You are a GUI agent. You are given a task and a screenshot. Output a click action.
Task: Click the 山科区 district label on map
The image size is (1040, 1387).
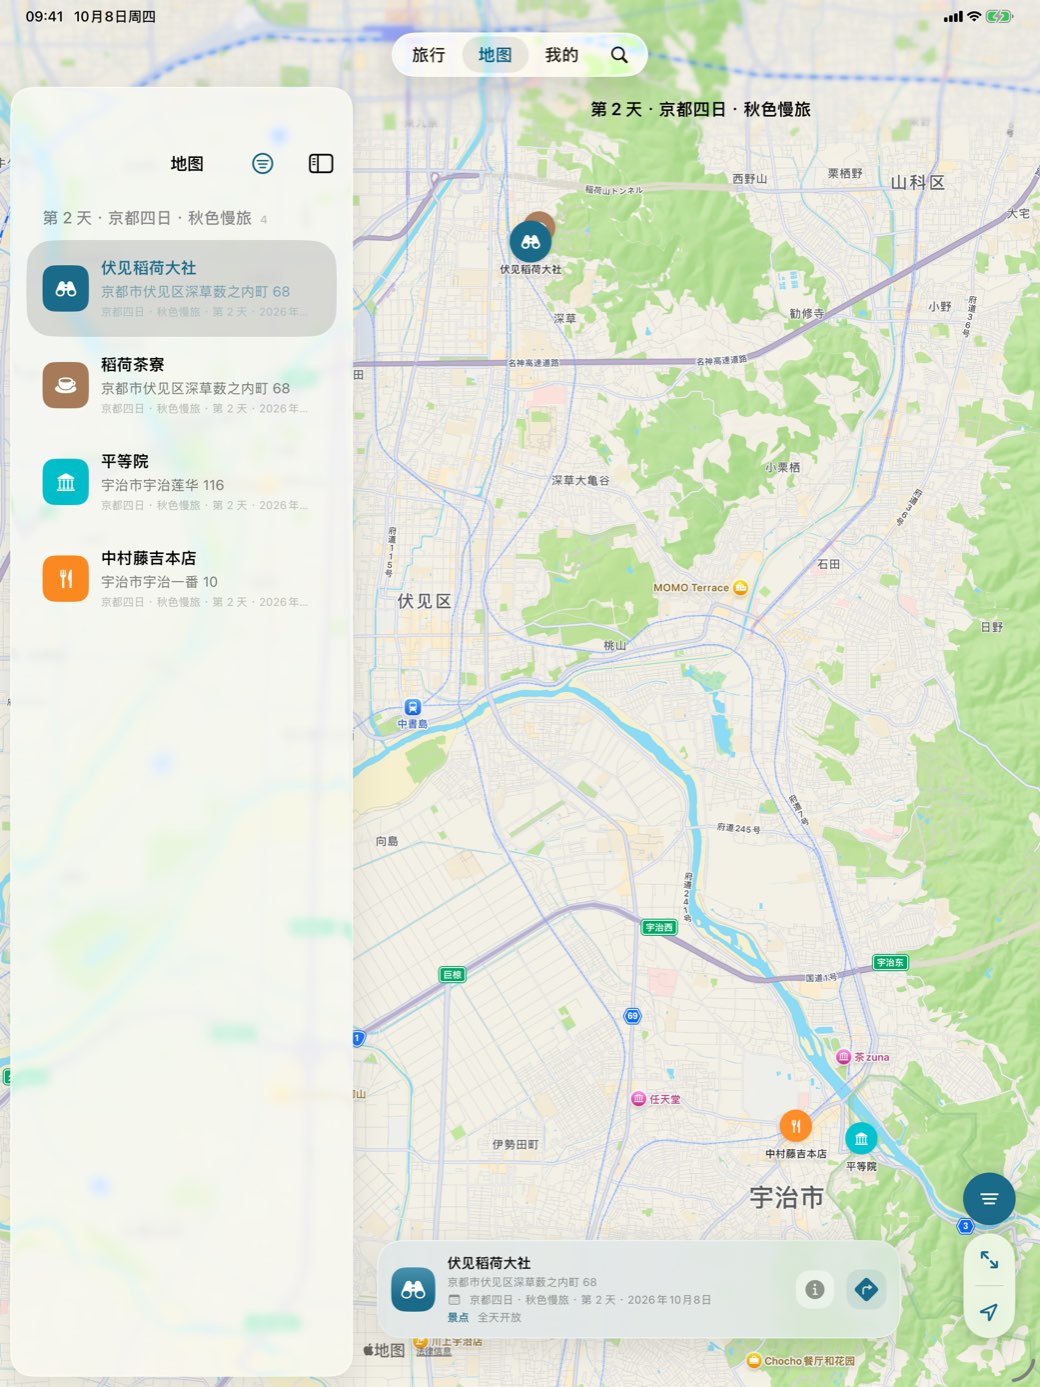click(918, 182)
